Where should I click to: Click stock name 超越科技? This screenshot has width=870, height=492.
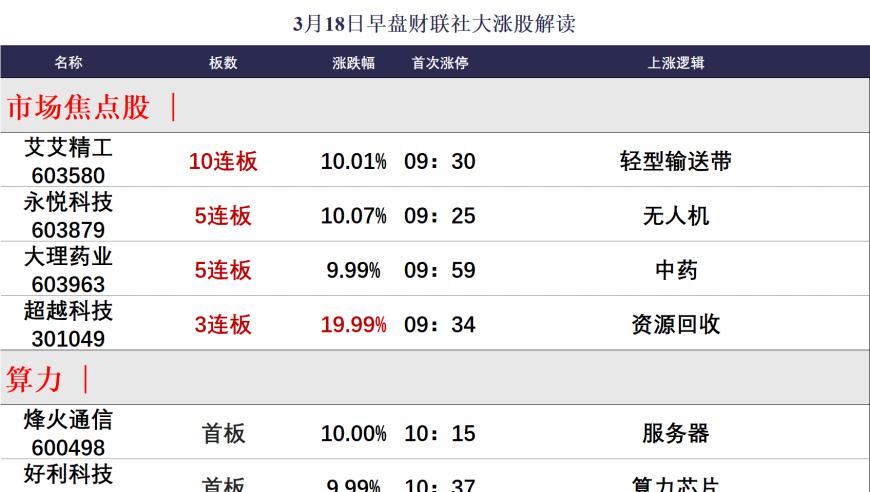click(x=68, y=311)
